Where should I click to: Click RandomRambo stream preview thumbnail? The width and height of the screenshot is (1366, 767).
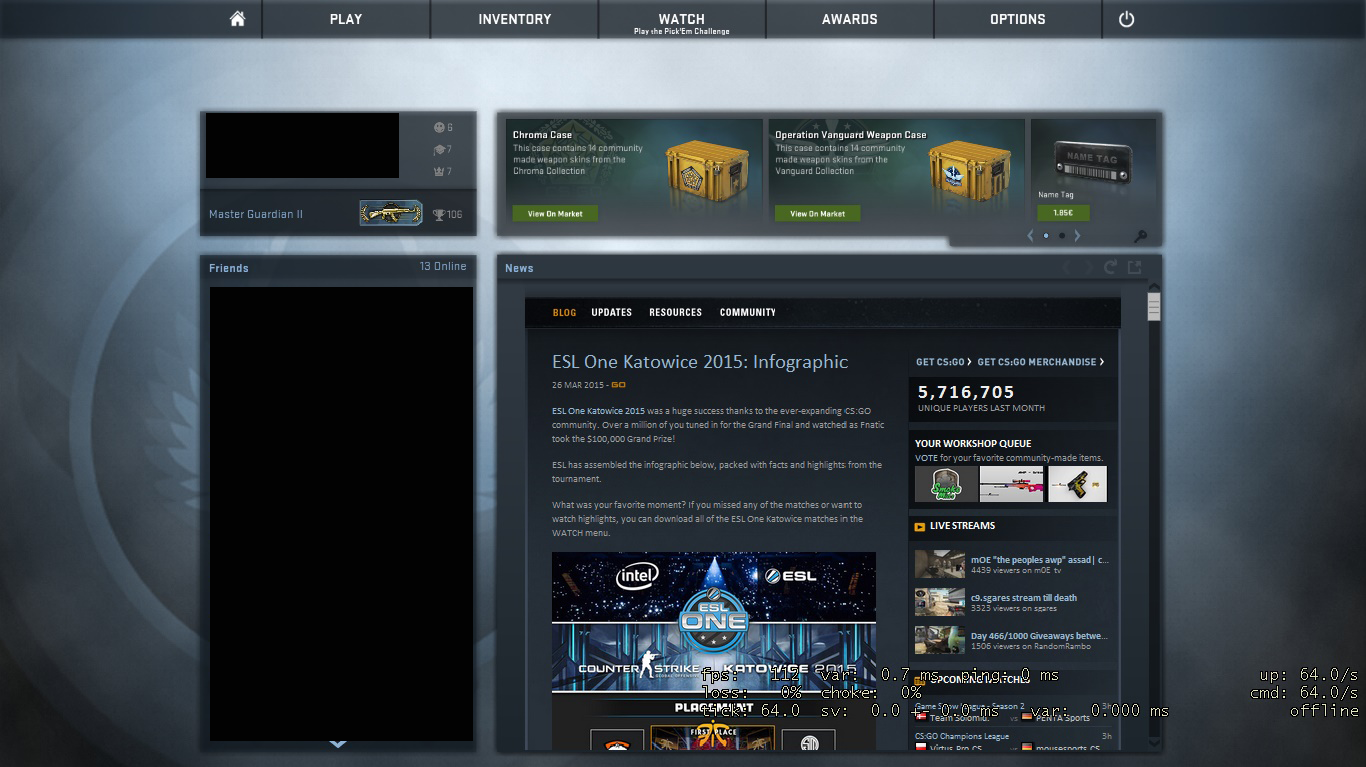(940, 640)
